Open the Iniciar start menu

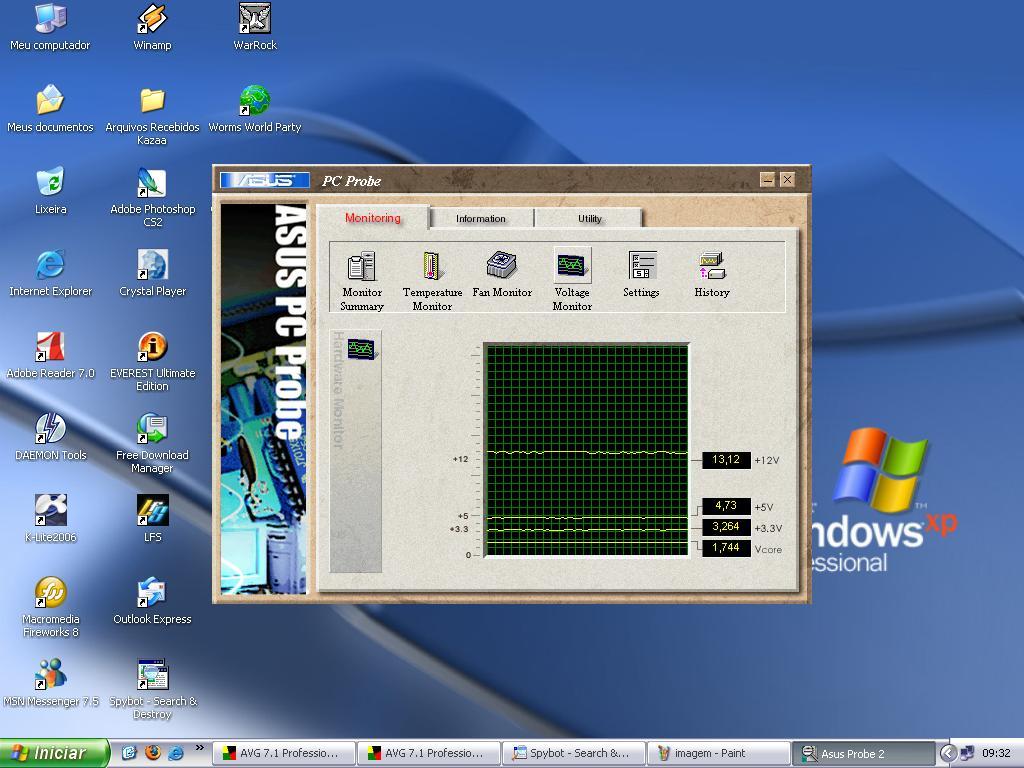coord(55,753)
